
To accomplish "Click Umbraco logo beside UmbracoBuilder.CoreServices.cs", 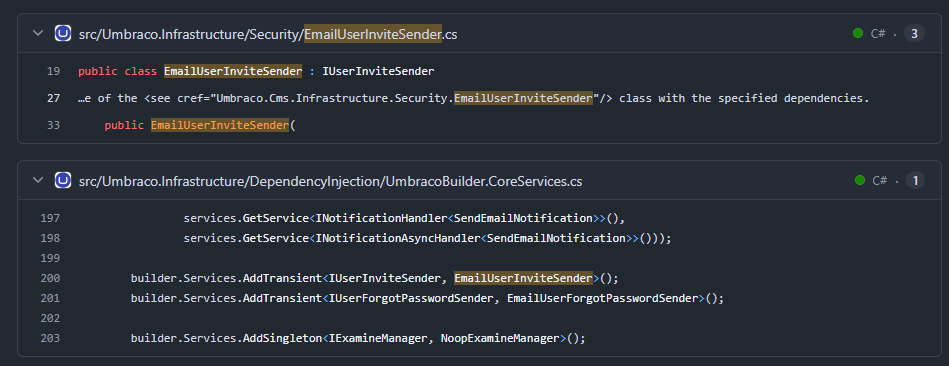I will click(x=63, y=180).
